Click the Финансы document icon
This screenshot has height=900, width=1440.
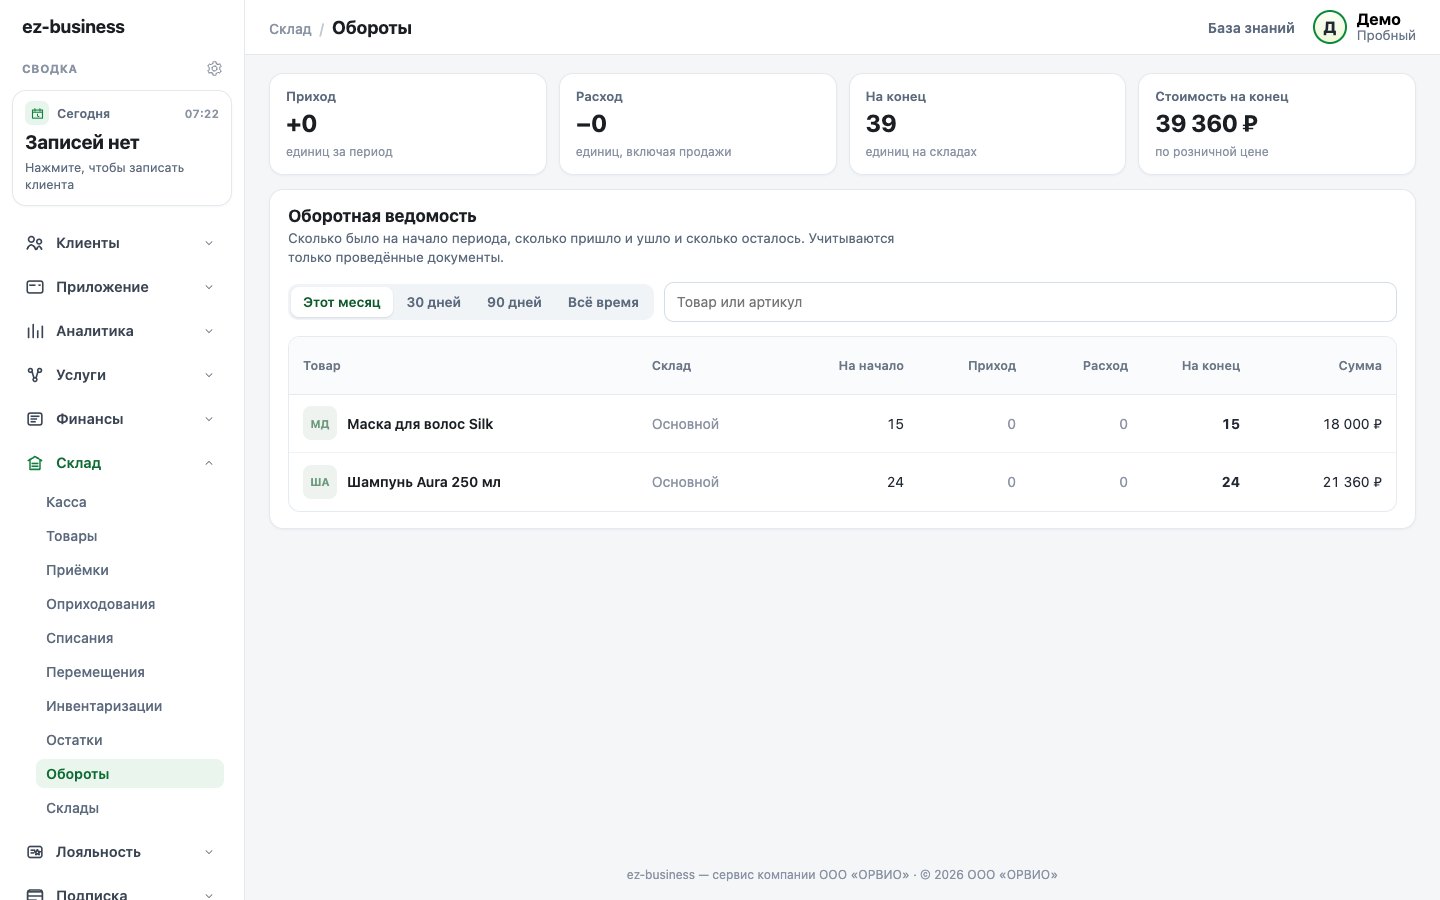(35, 419)
